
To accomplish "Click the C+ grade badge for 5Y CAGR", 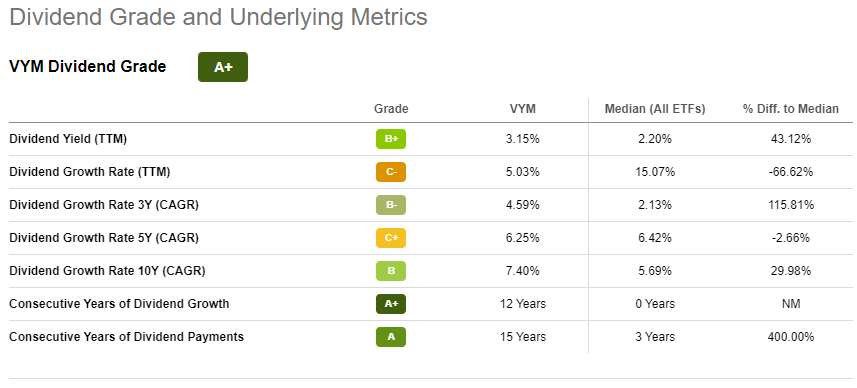I will click(x=391, y=238).
